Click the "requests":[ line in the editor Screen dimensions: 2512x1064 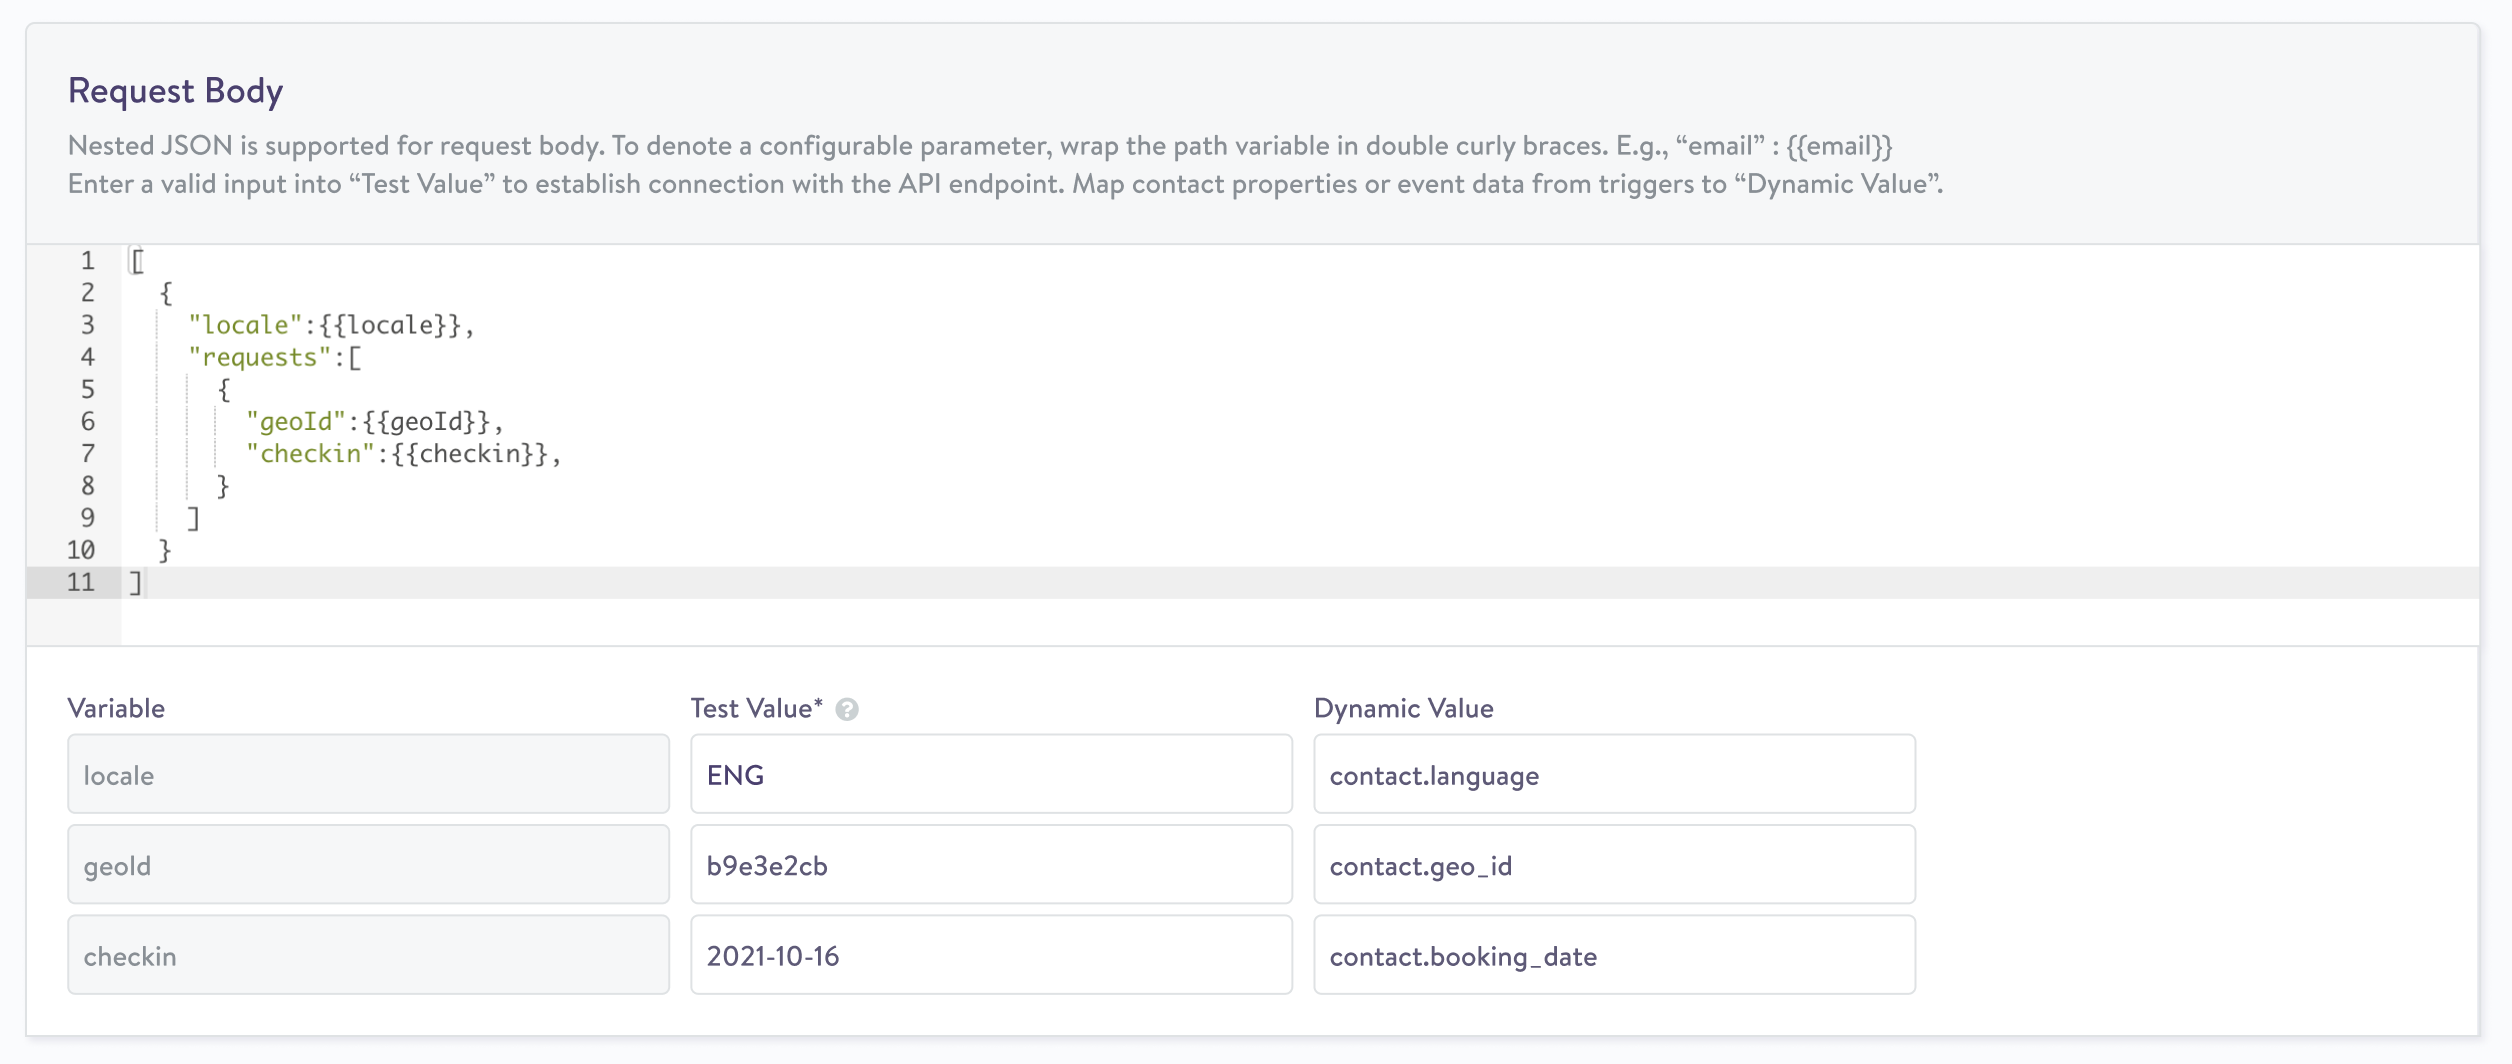coord(275,357)
